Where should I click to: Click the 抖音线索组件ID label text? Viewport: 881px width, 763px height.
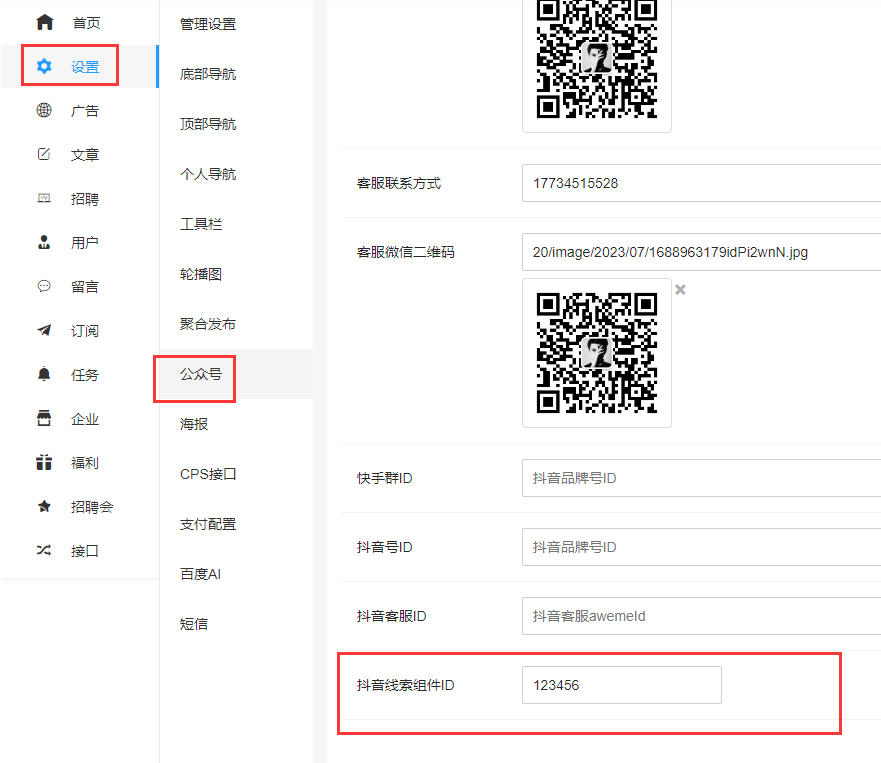coord(406,685)
